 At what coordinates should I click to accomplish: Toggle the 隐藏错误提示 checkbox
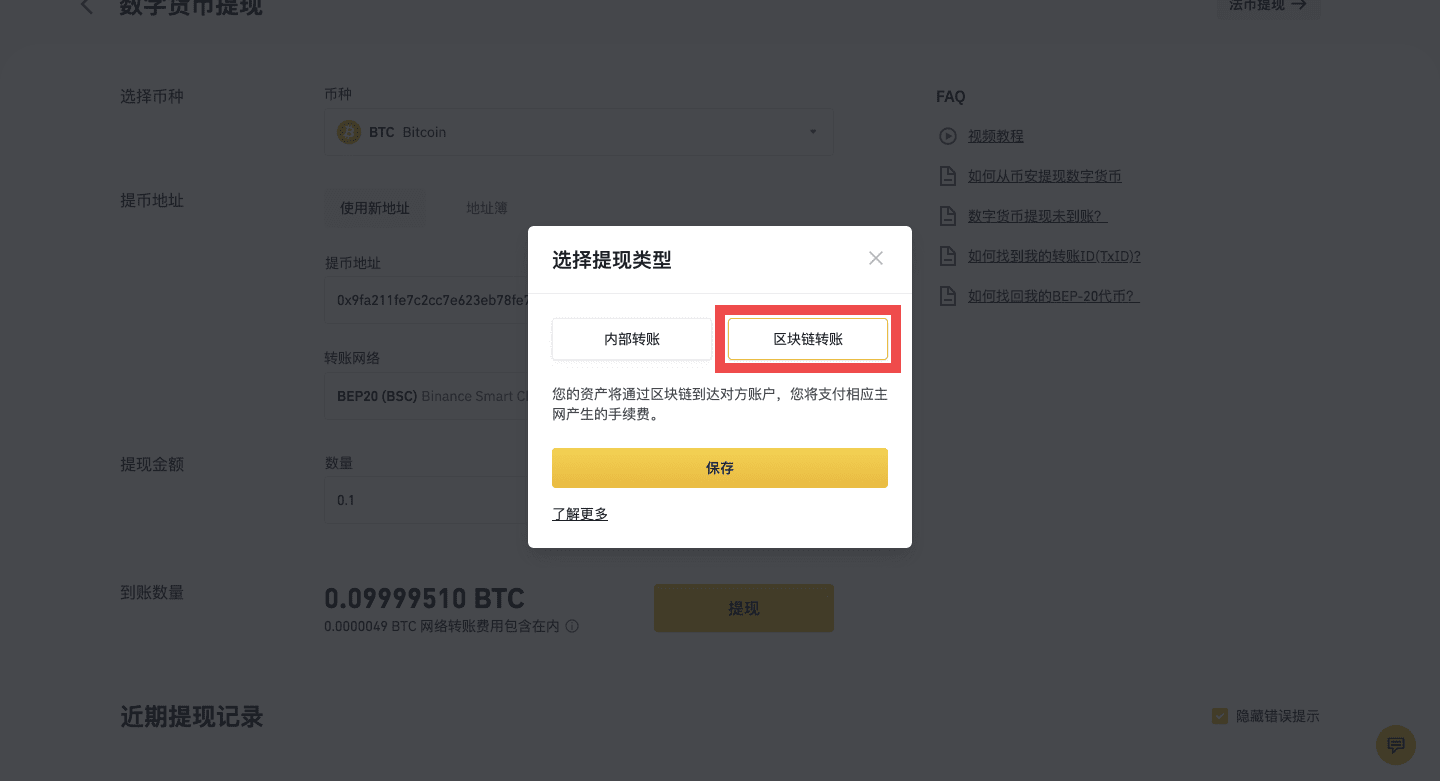[1219, 716]
